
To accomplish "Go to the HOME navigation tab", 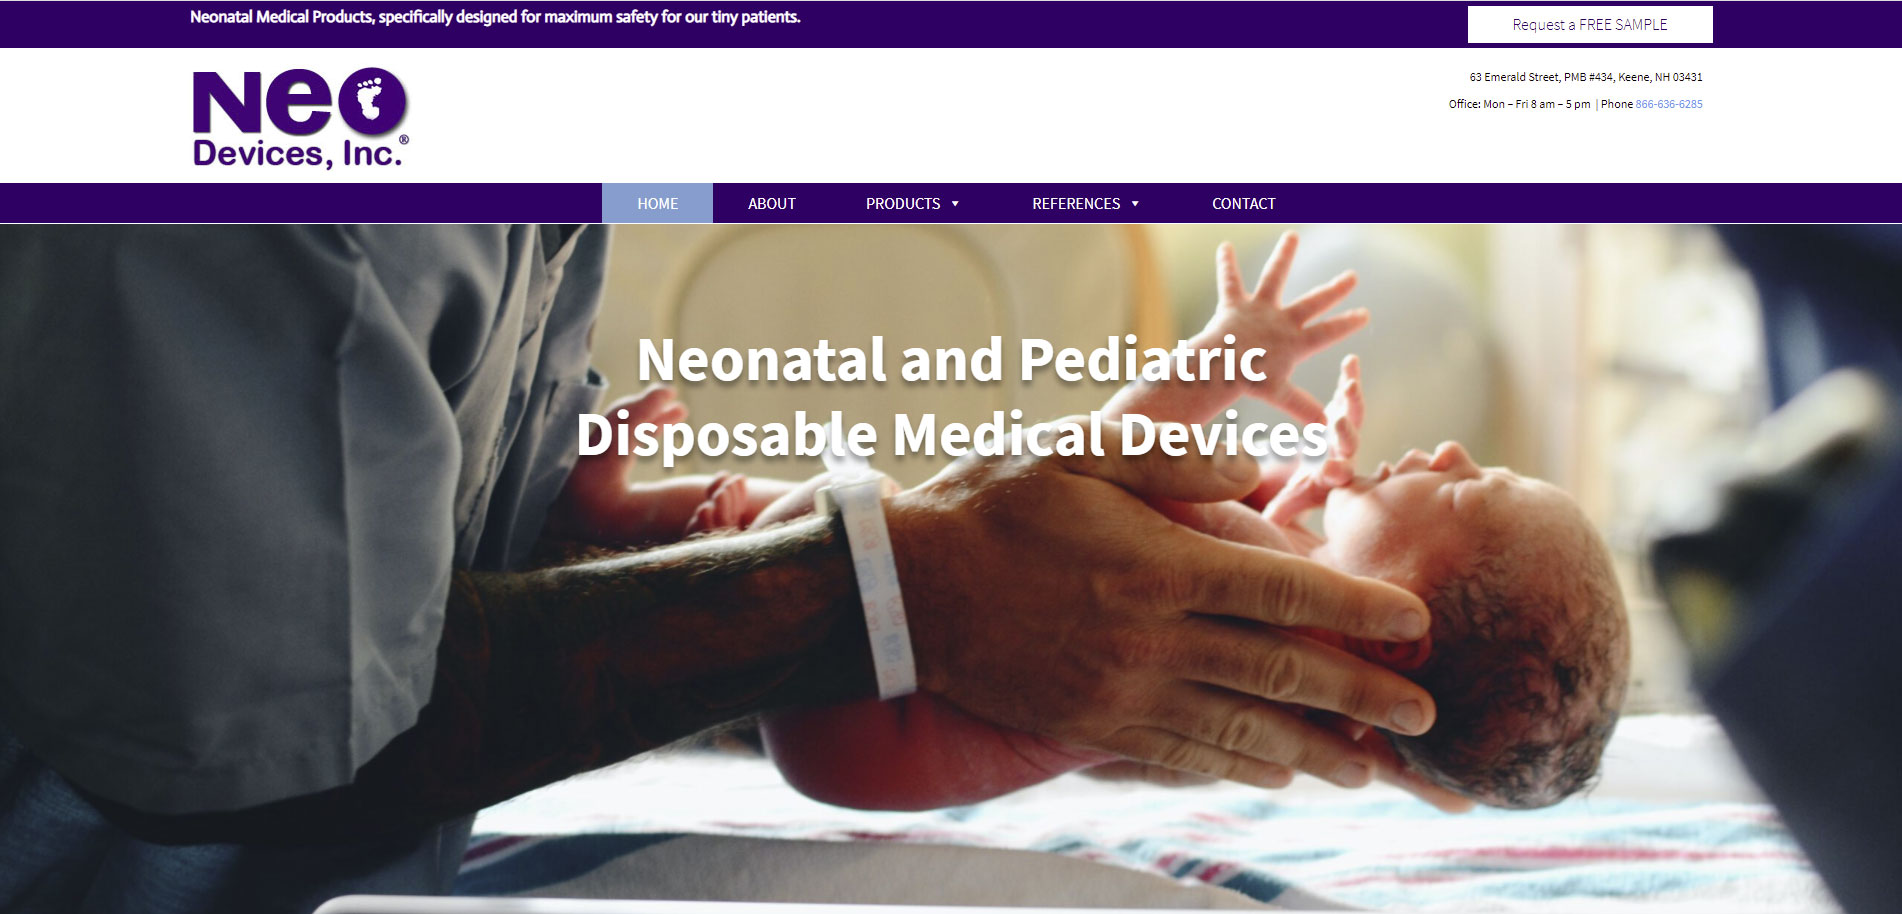I will click(657, 204).
